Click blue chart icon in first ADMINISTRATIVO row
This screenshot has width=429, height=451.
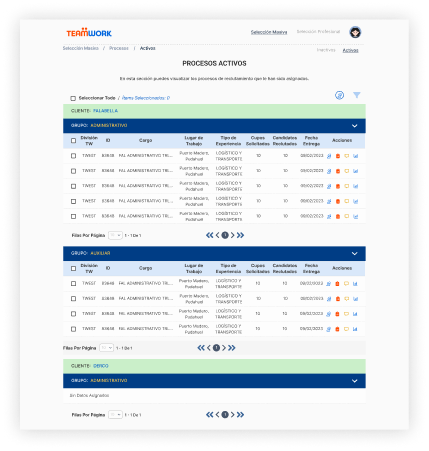coord(355,156)
